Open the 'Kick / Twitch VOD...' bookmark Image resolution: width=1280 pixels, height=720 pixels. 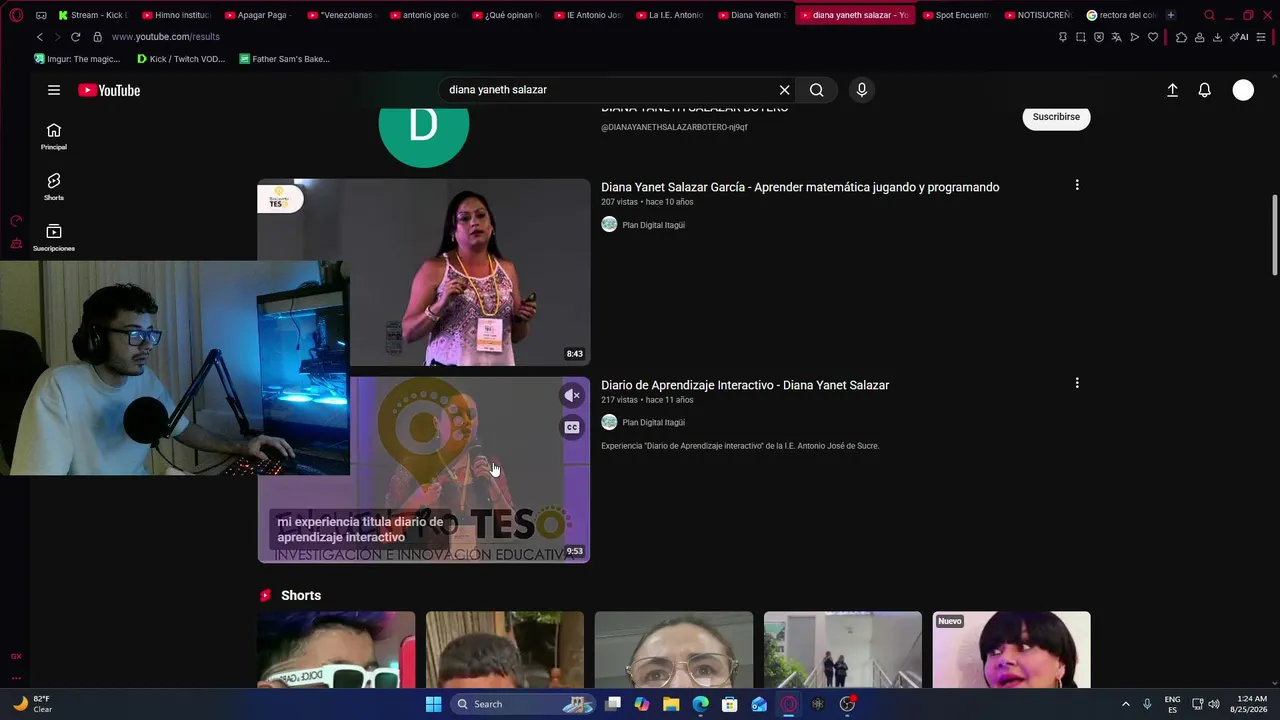pos(181,59)
